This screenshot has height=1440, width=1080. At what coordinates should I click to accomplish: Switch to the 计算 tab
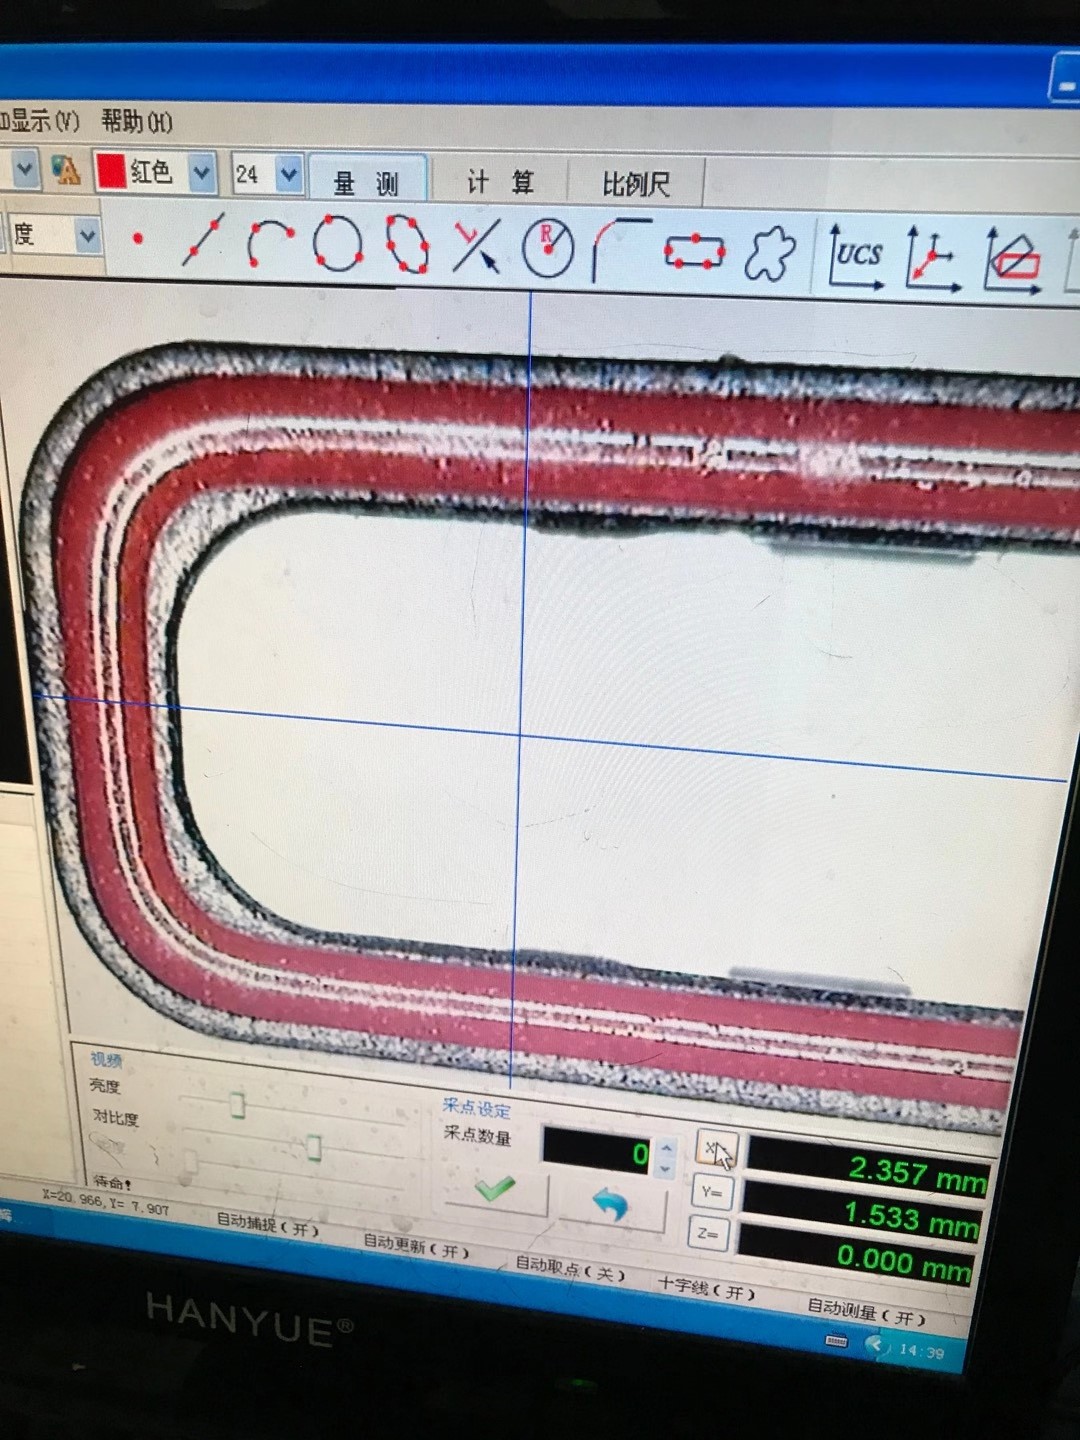pos(500,181)
